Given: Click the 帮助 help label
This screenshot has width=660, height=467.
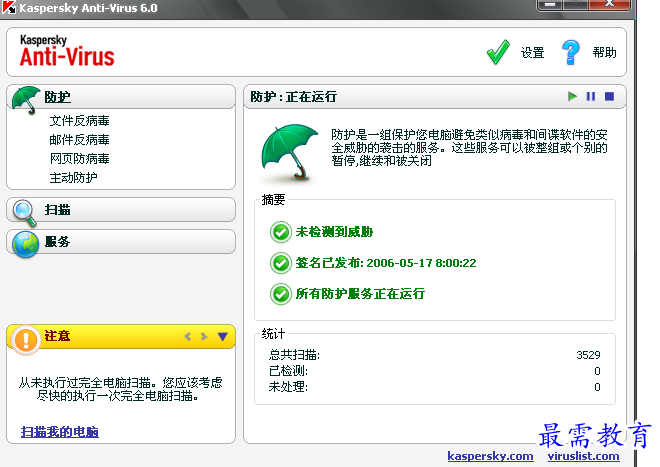Looking at the screenshot, I should pyautogui.click(x=604, y=52).
